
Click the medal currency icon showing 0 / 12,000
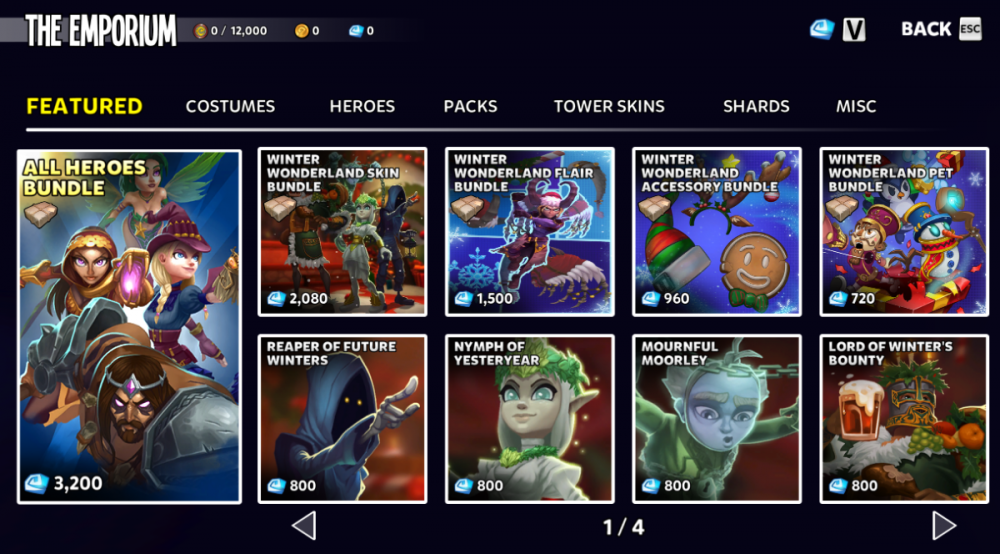pos(200,31)
